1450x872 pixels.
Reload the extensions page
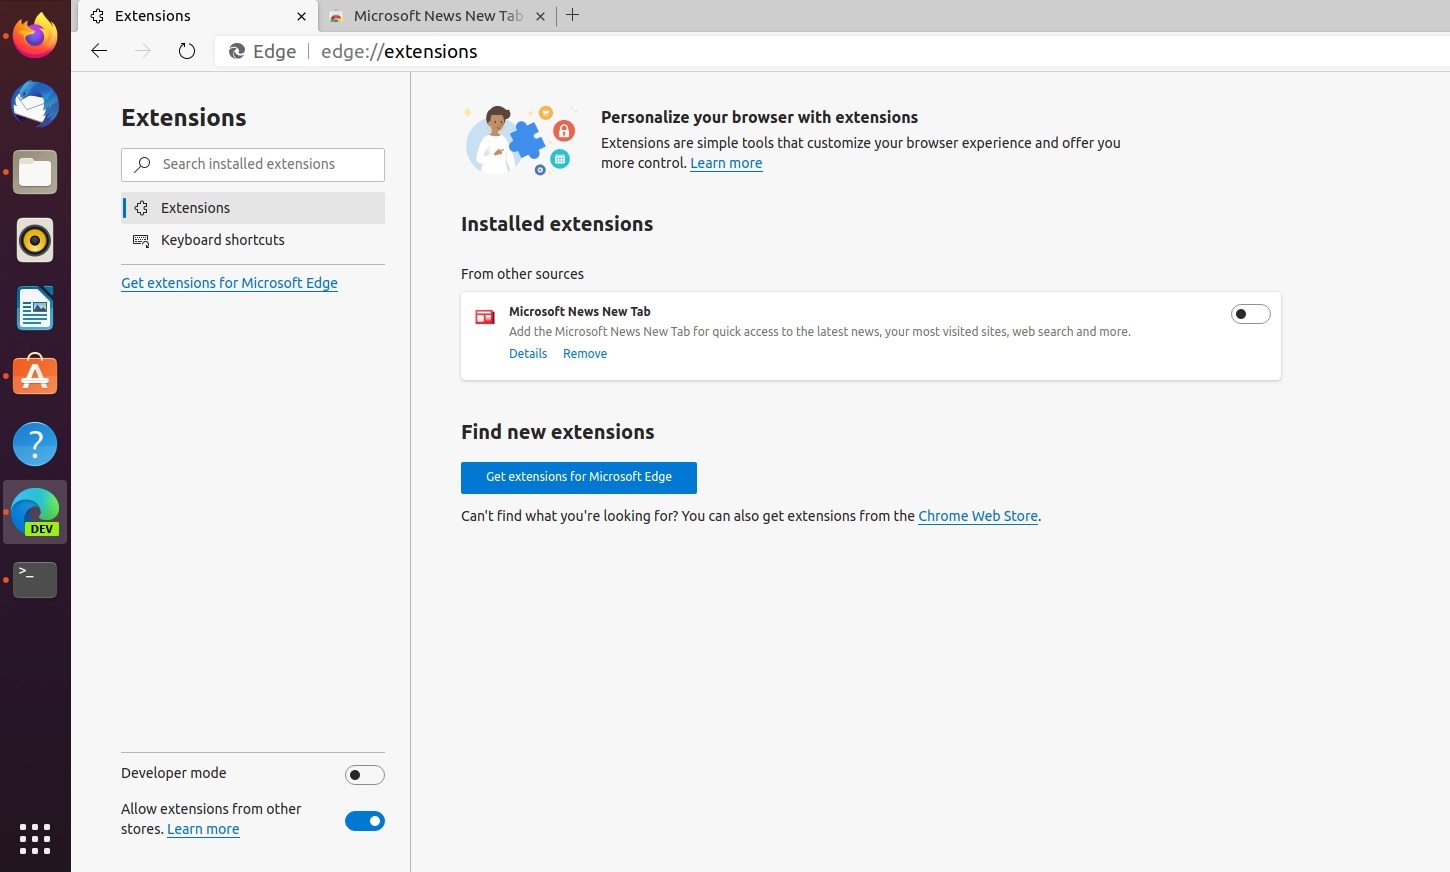coord(187,51)
